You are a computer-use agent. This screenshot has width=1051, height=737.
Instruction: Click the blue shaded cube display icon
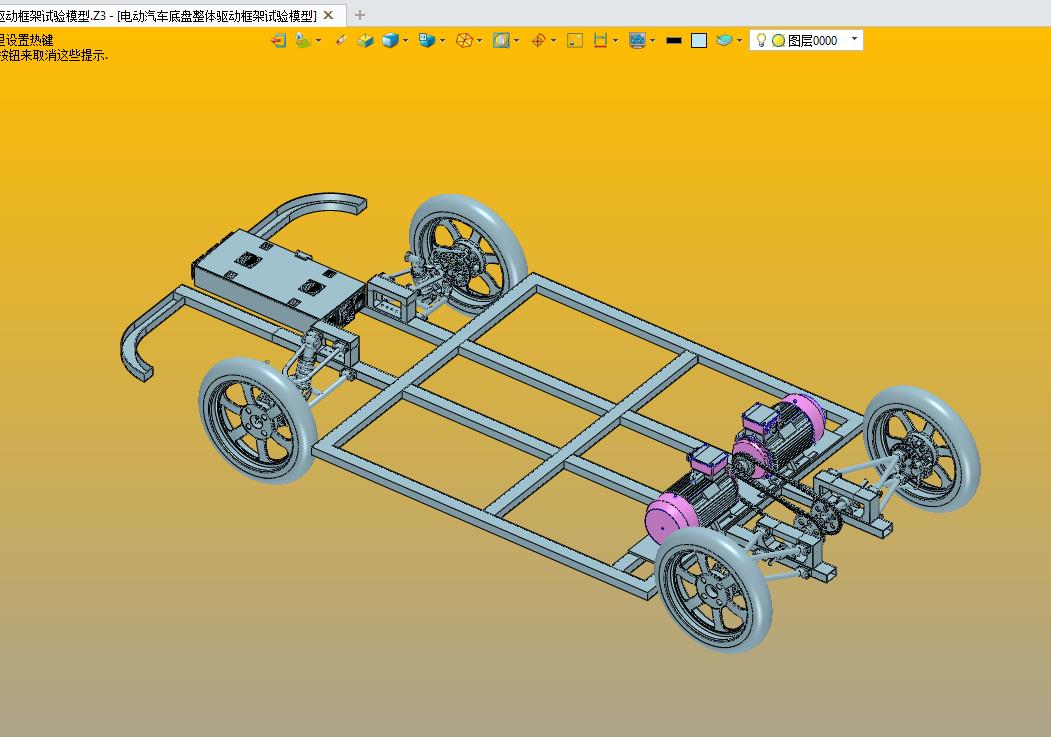(x=390, y=40)
